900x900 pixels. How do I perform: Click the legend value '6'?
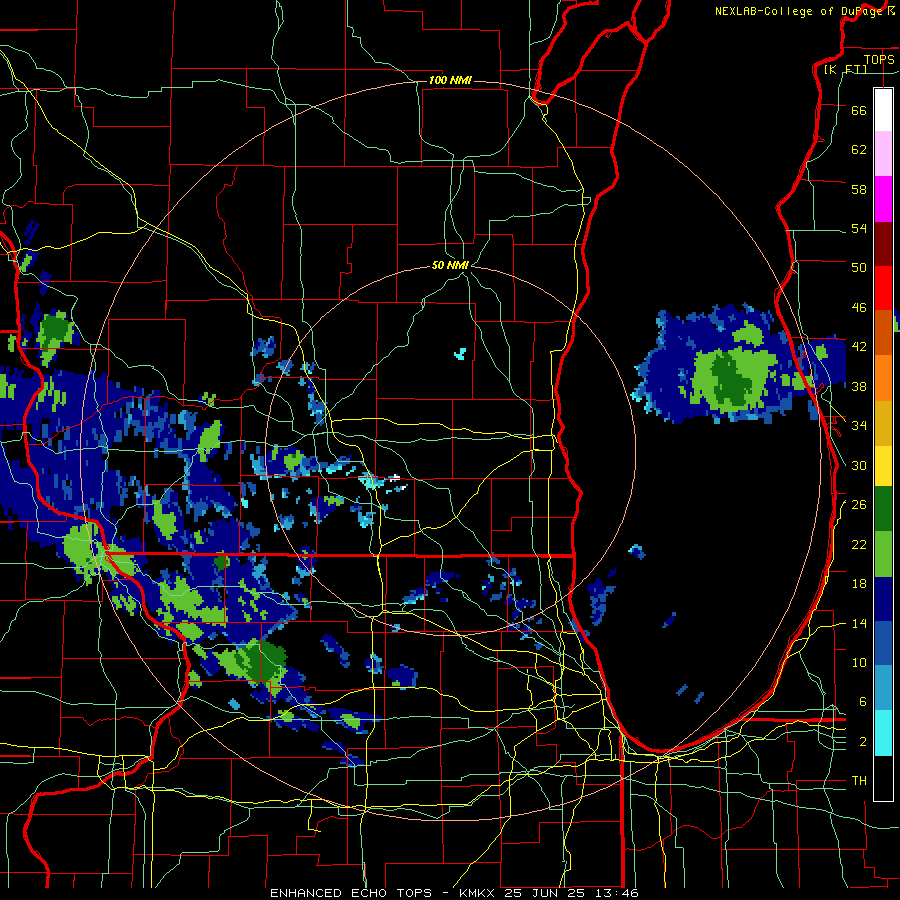point(863,702)
